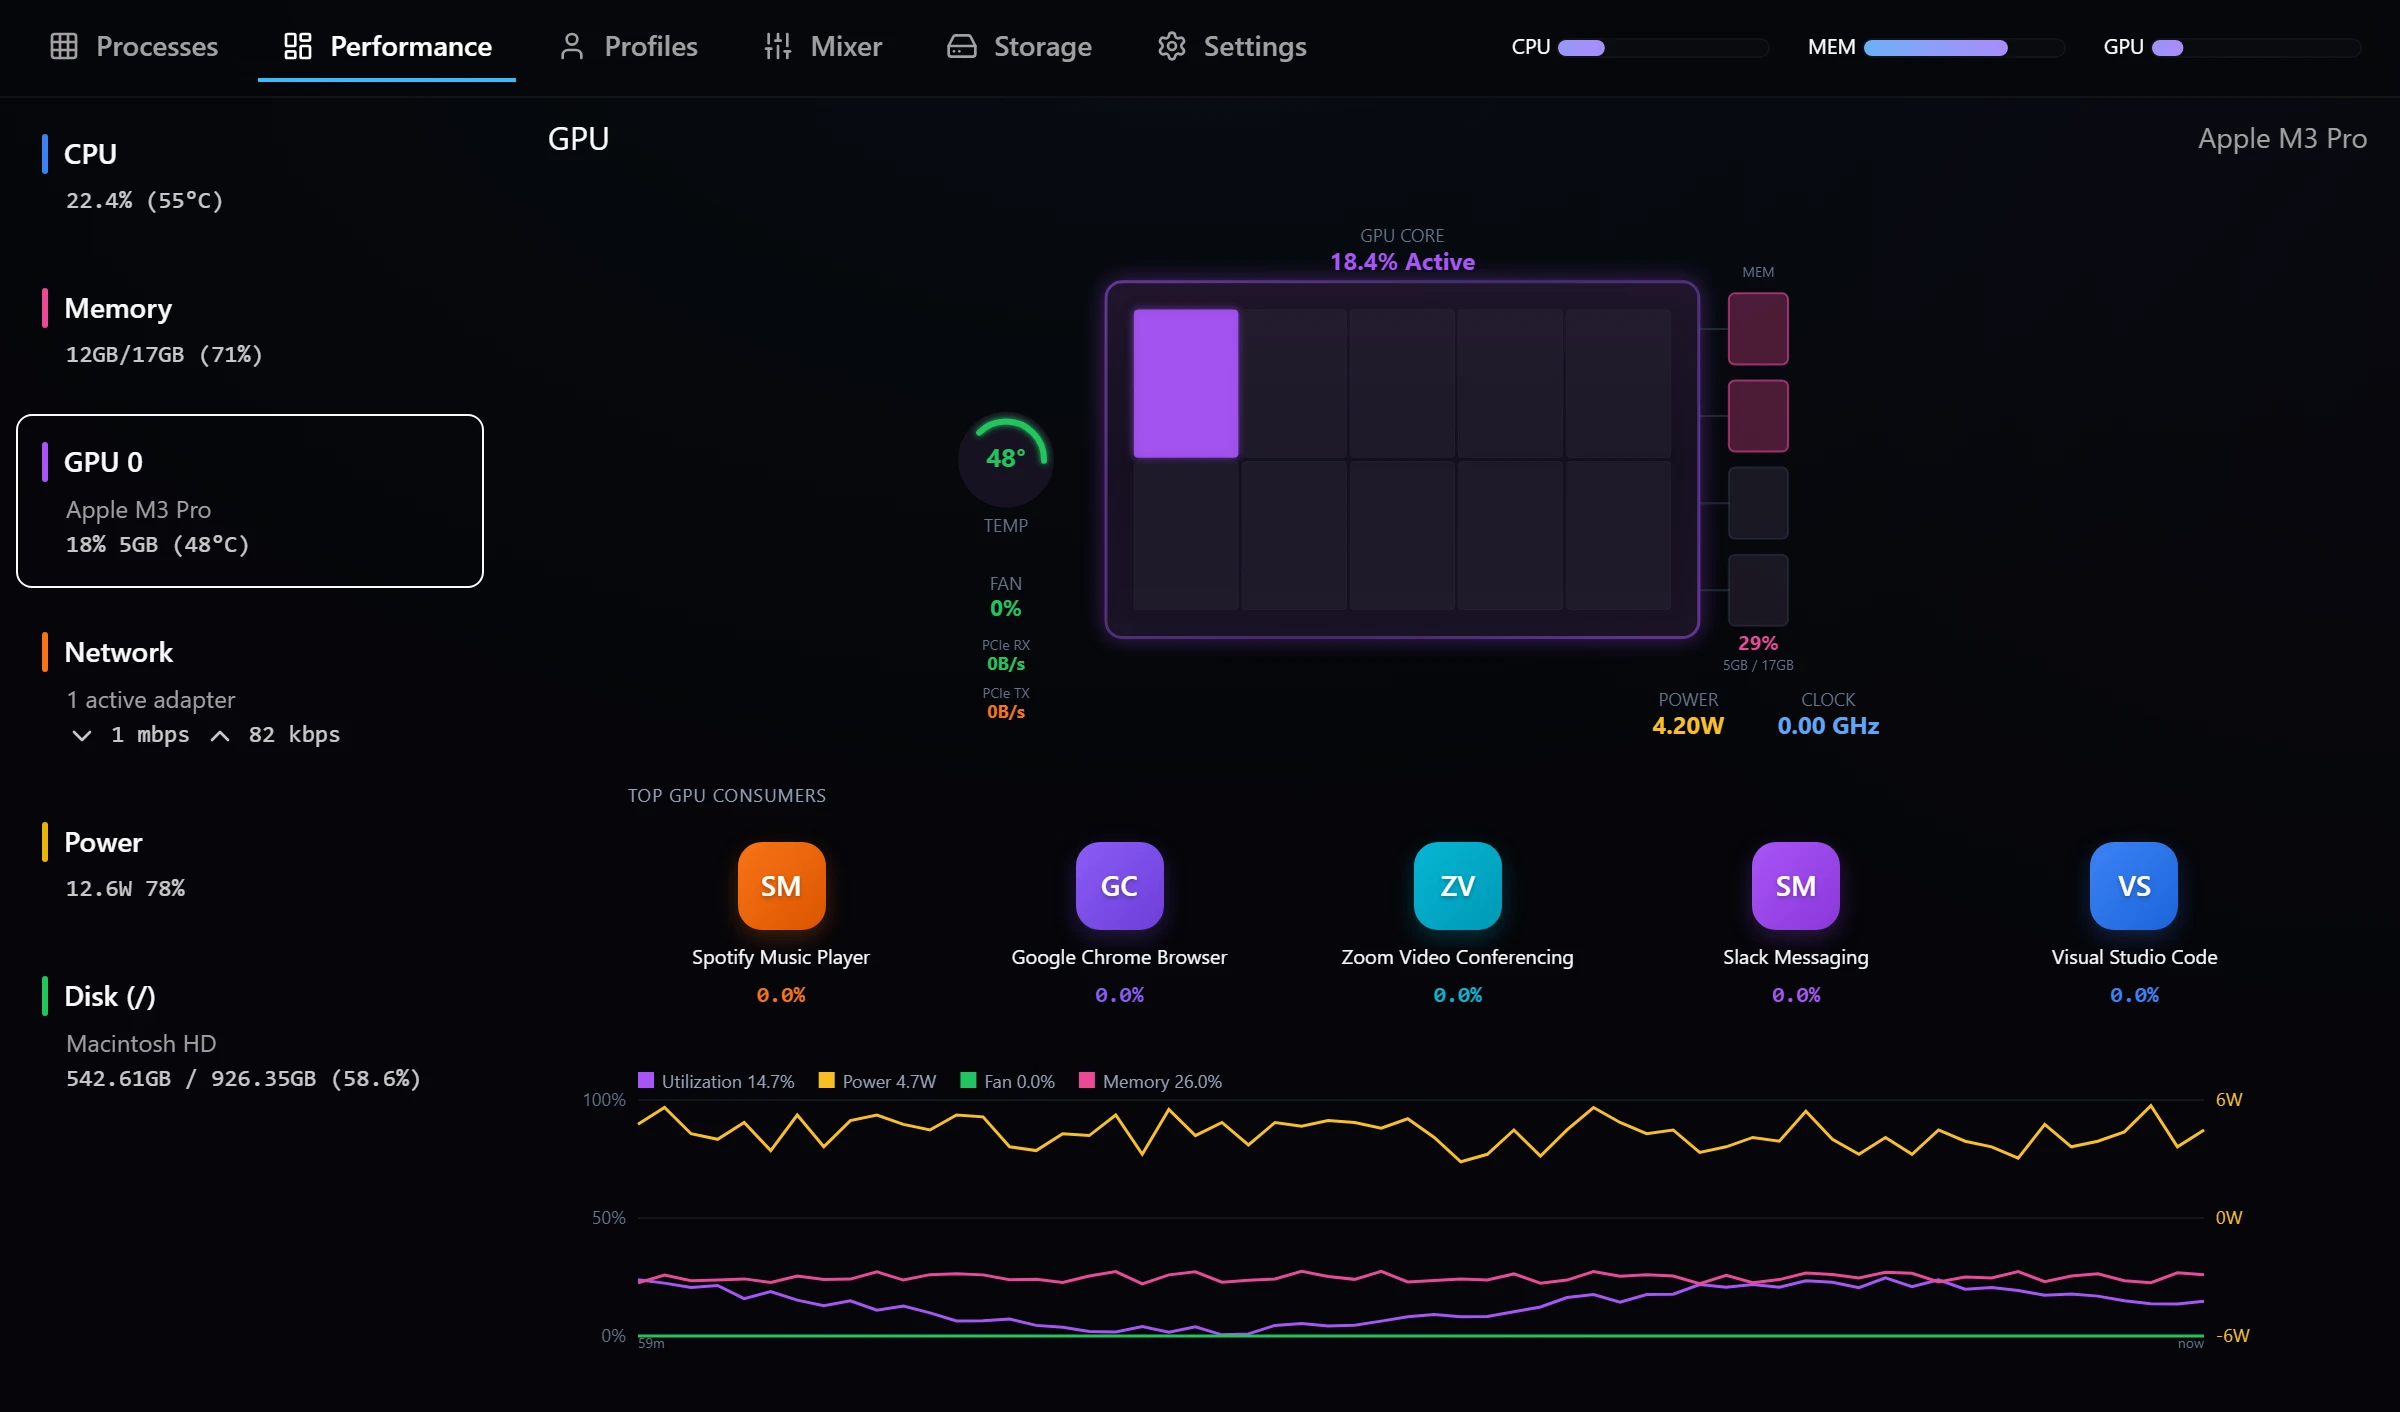Open the Settings tab
The image size is (2400, 1412).
pos(1231,46)
